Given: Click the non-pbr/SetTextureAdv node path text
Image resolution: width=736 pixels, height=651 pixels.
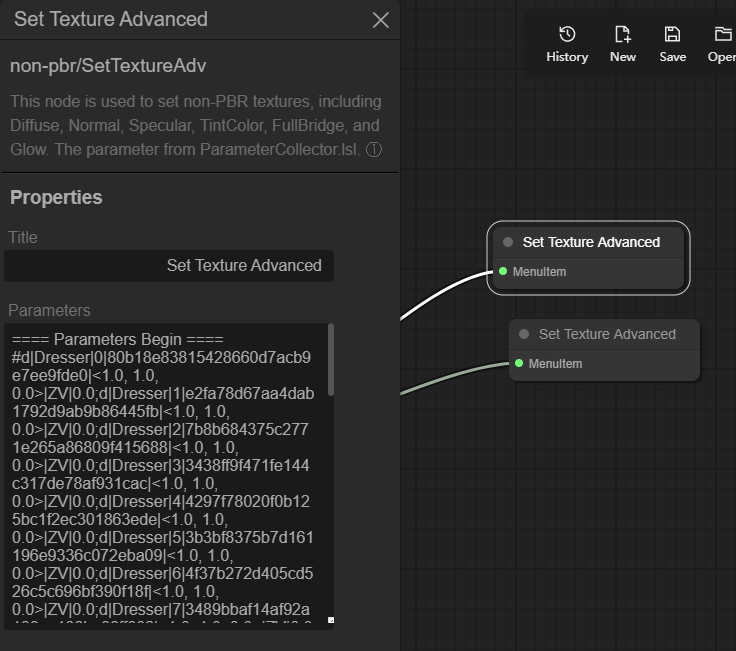Looking at the screenshot, I should (x=108, y=66).
